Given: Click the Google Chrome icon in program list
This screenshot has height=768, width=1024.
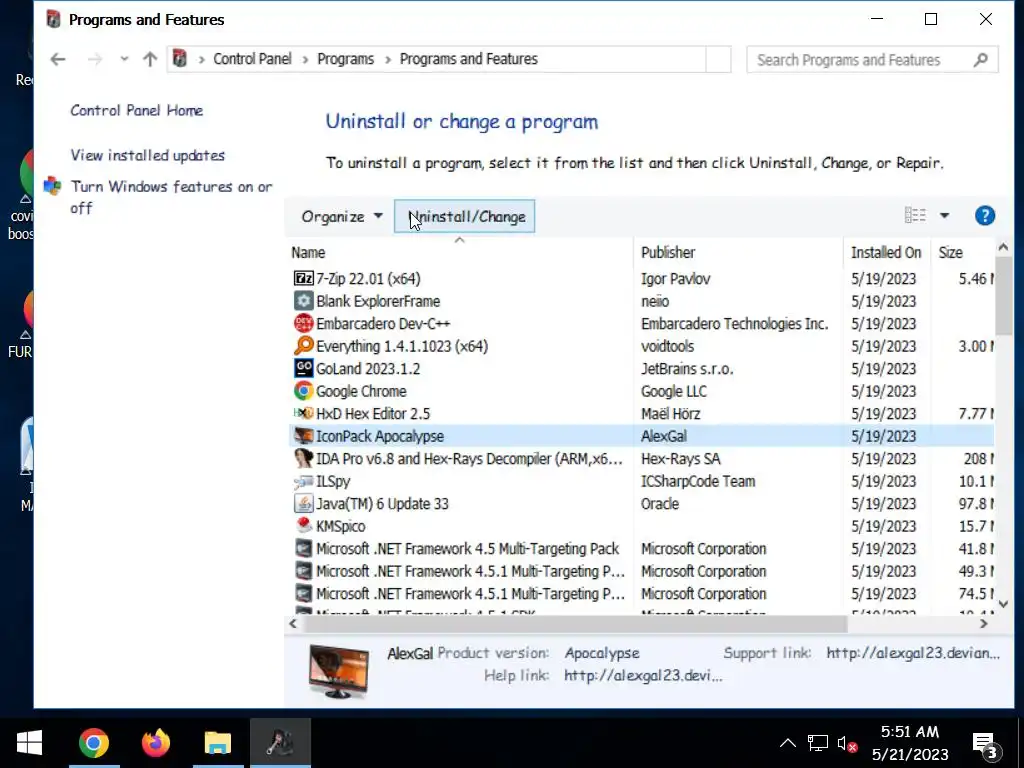Looking at the screenshot, I should (x=304, y=391).
